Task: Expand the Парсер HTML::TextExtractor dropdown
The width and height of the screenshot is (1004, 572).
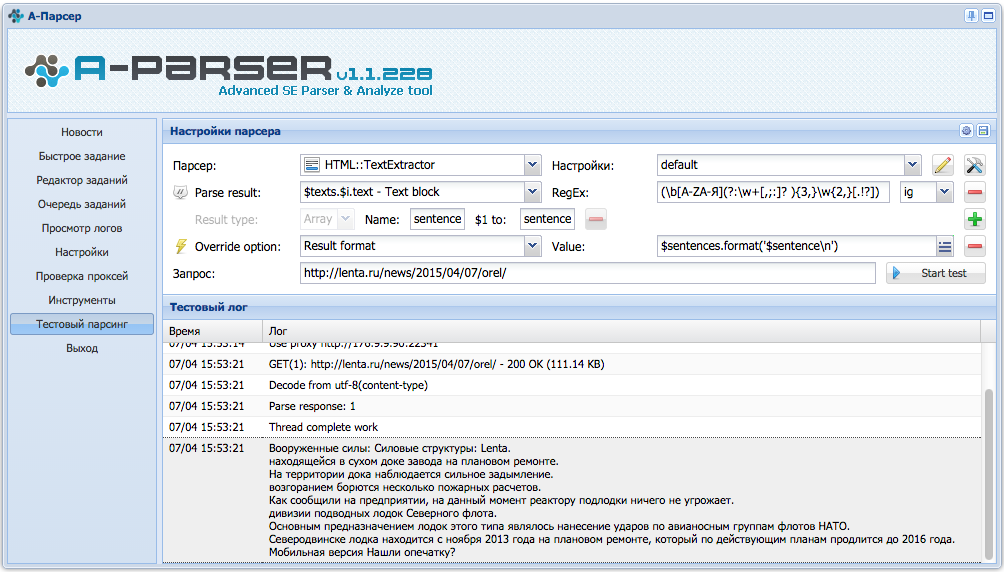Action: [533, 165]
